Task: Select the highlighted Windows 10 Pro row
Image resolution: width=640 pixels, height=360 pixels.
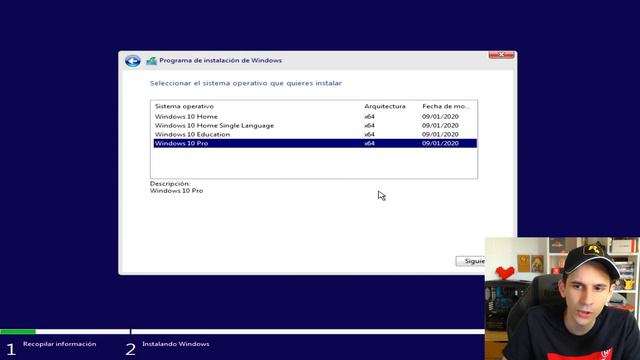Action: click(x=315, y=143)
